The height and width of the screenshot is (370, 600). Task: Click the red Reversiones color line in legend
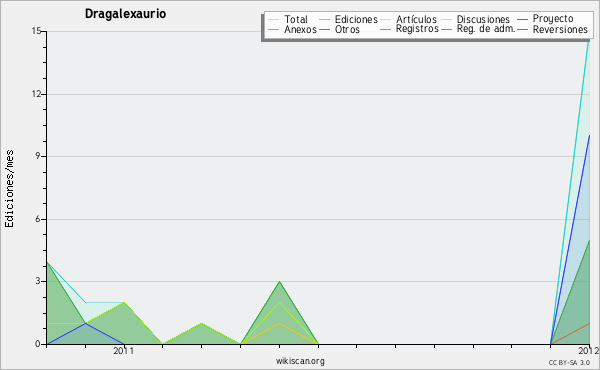[x=522, y=29]
